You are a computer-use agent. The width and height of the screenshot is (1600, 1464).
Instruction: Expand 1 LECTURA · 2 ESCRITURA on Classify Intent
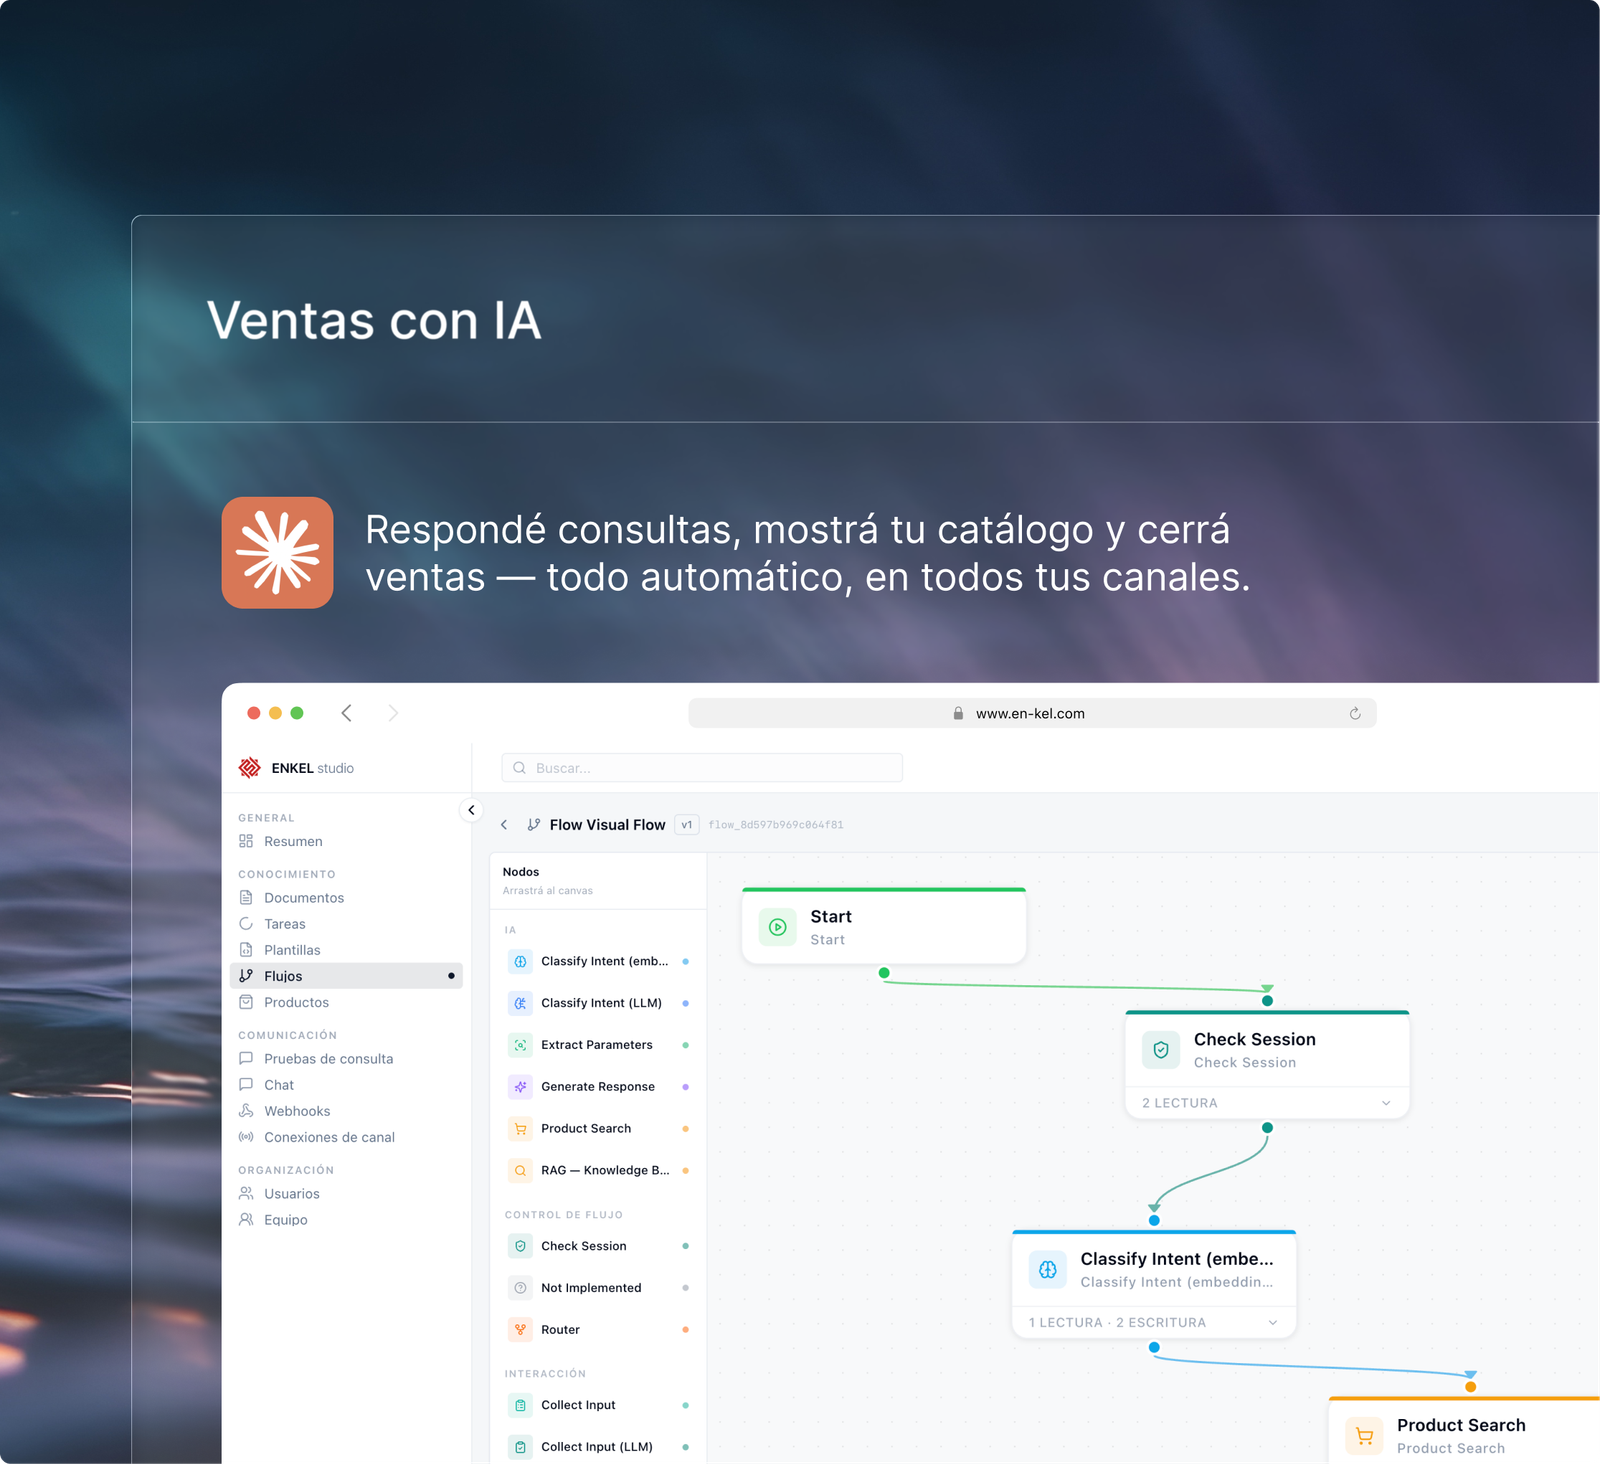1272,1322
